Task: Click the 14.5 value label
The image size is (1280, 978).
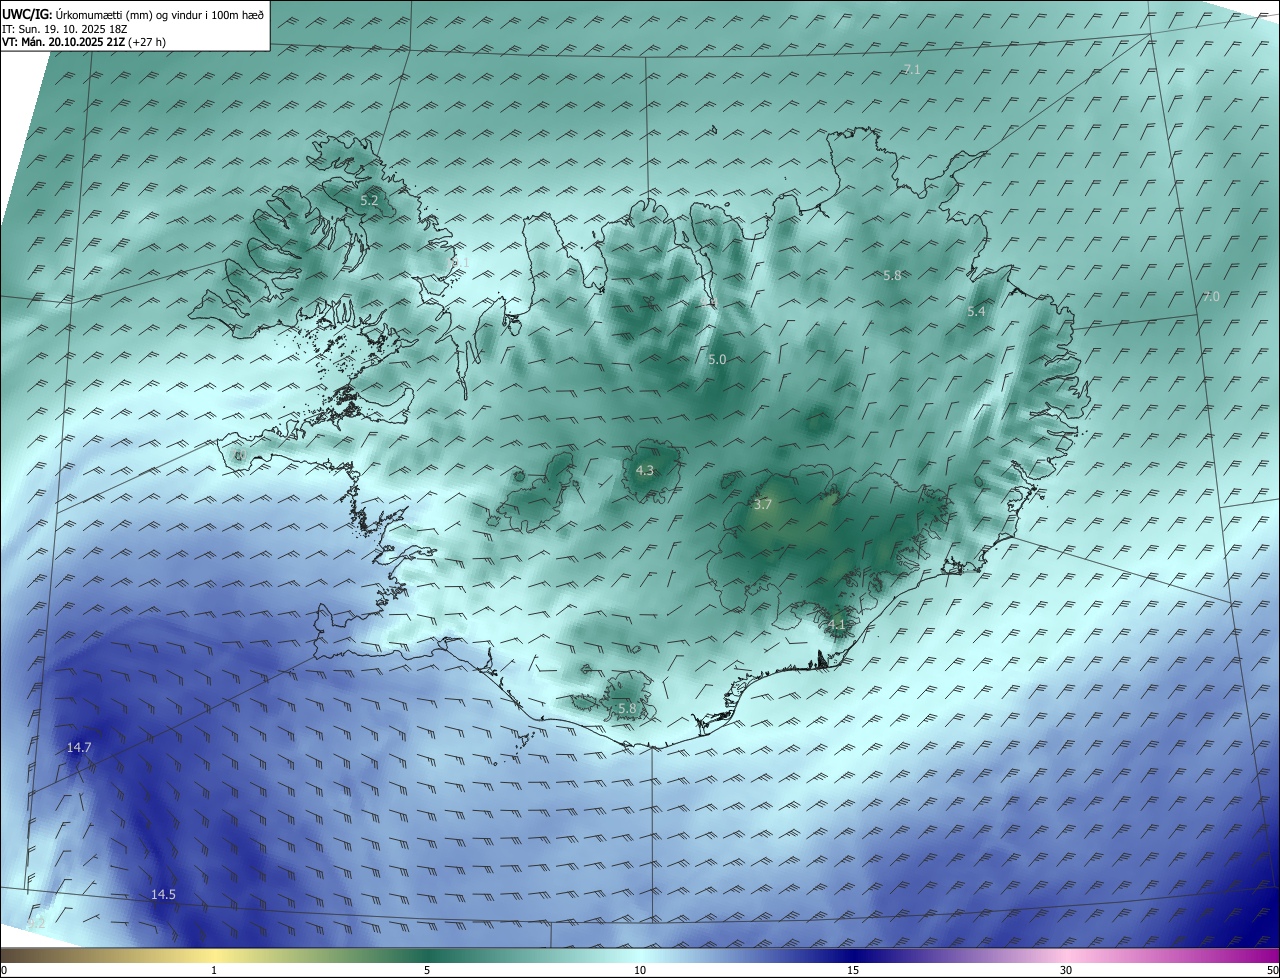Action: (x=163, y=894)
